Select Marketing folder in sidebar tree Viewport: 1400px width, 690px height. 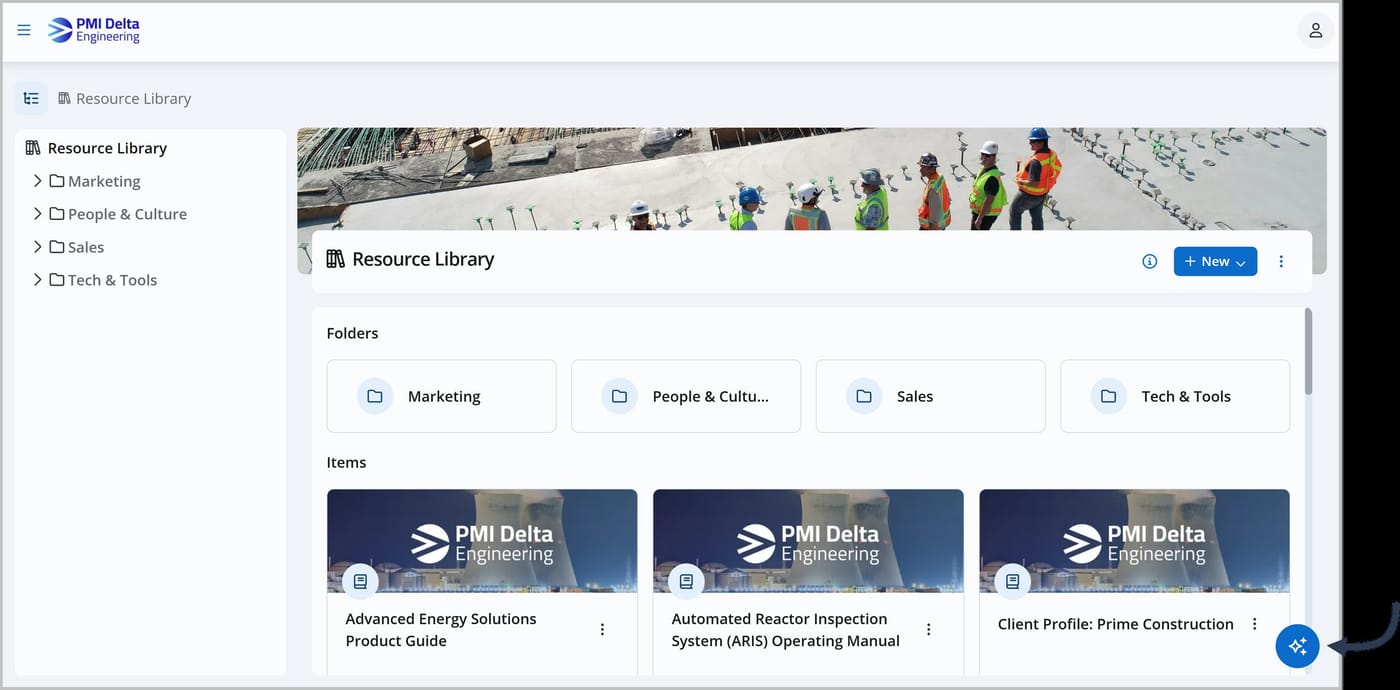point(95,181)
